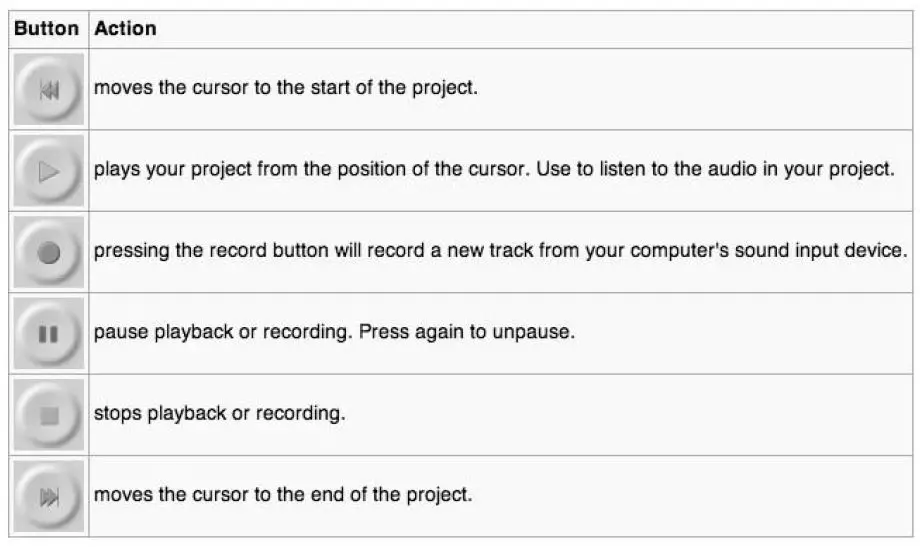
Task: Pause using the pause button icon
Action: click(49, 334)
